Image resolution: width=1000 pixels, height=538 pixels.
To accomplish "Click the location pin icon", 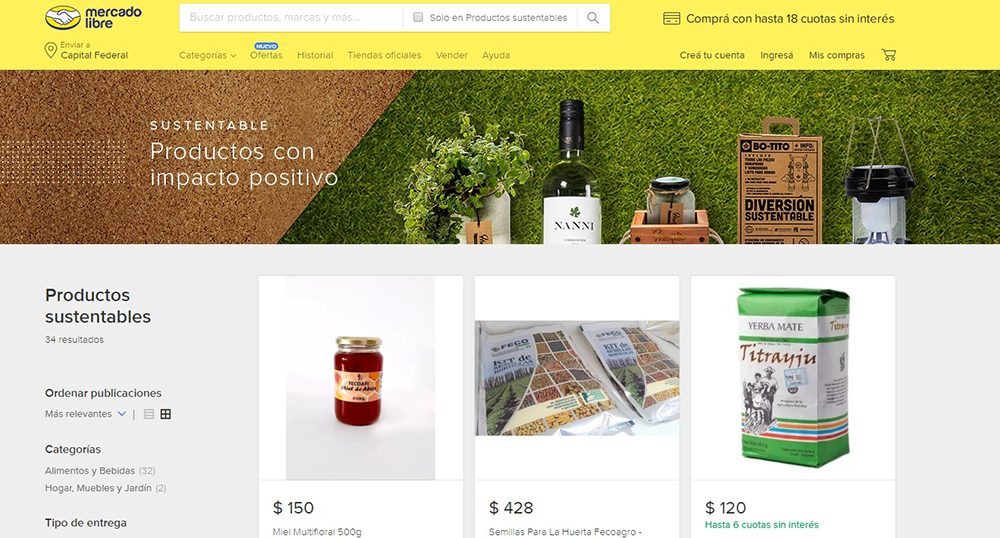I will point(50,50).
